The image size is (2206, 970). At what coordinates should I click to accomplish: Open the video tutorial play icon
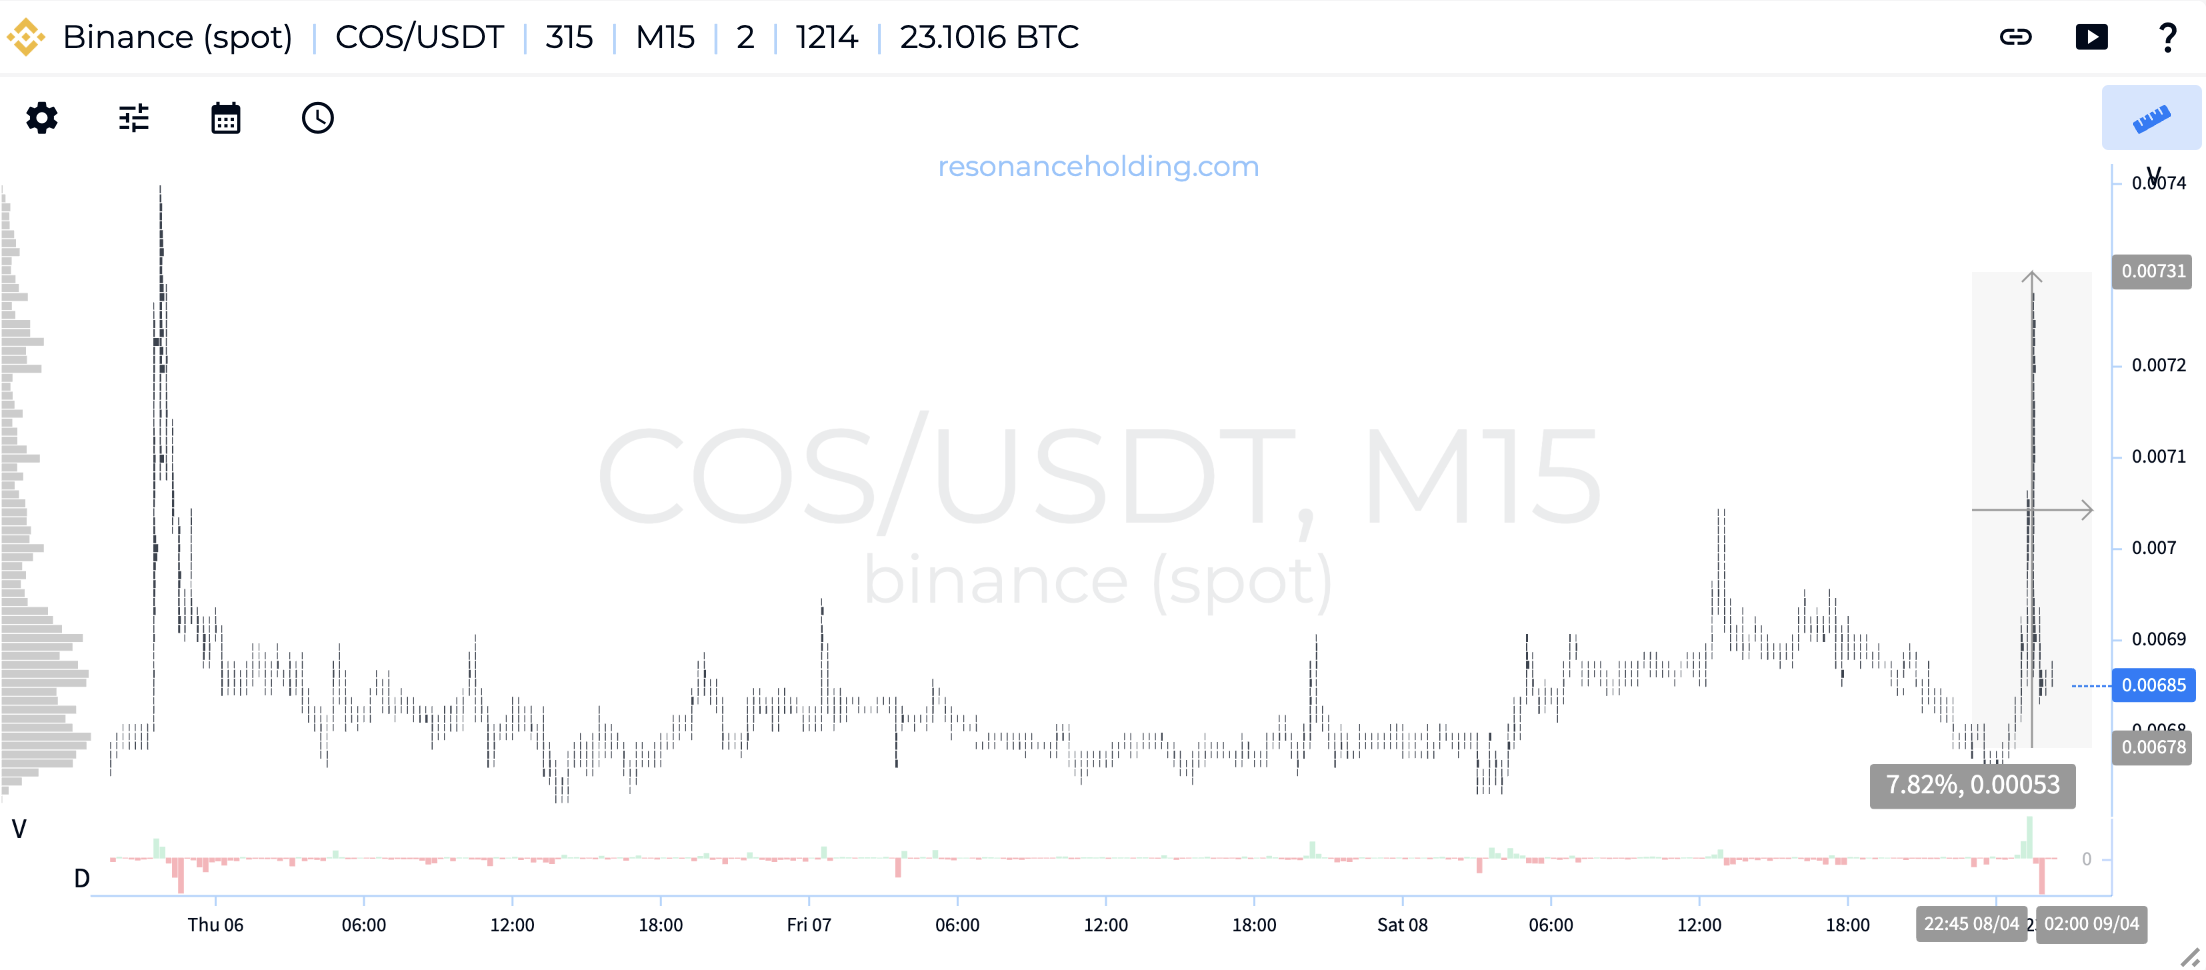(x=2091, y=38)
